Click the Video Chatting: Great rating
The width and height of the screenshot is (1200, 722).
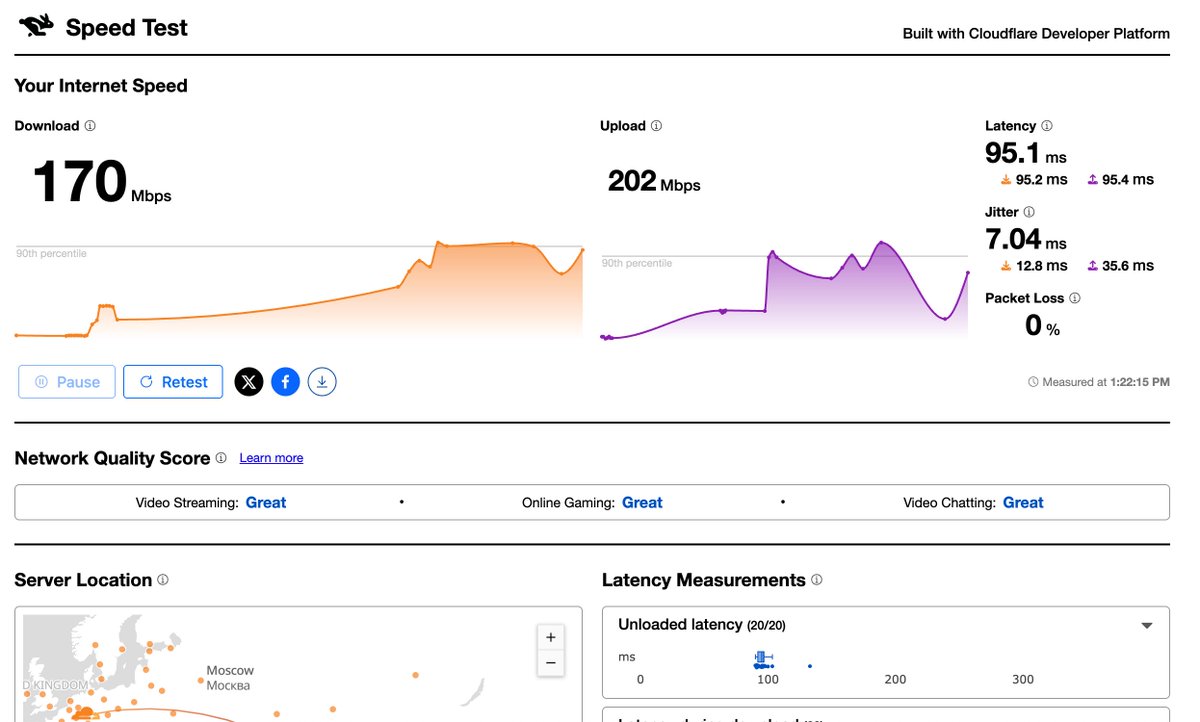point(973,503)
